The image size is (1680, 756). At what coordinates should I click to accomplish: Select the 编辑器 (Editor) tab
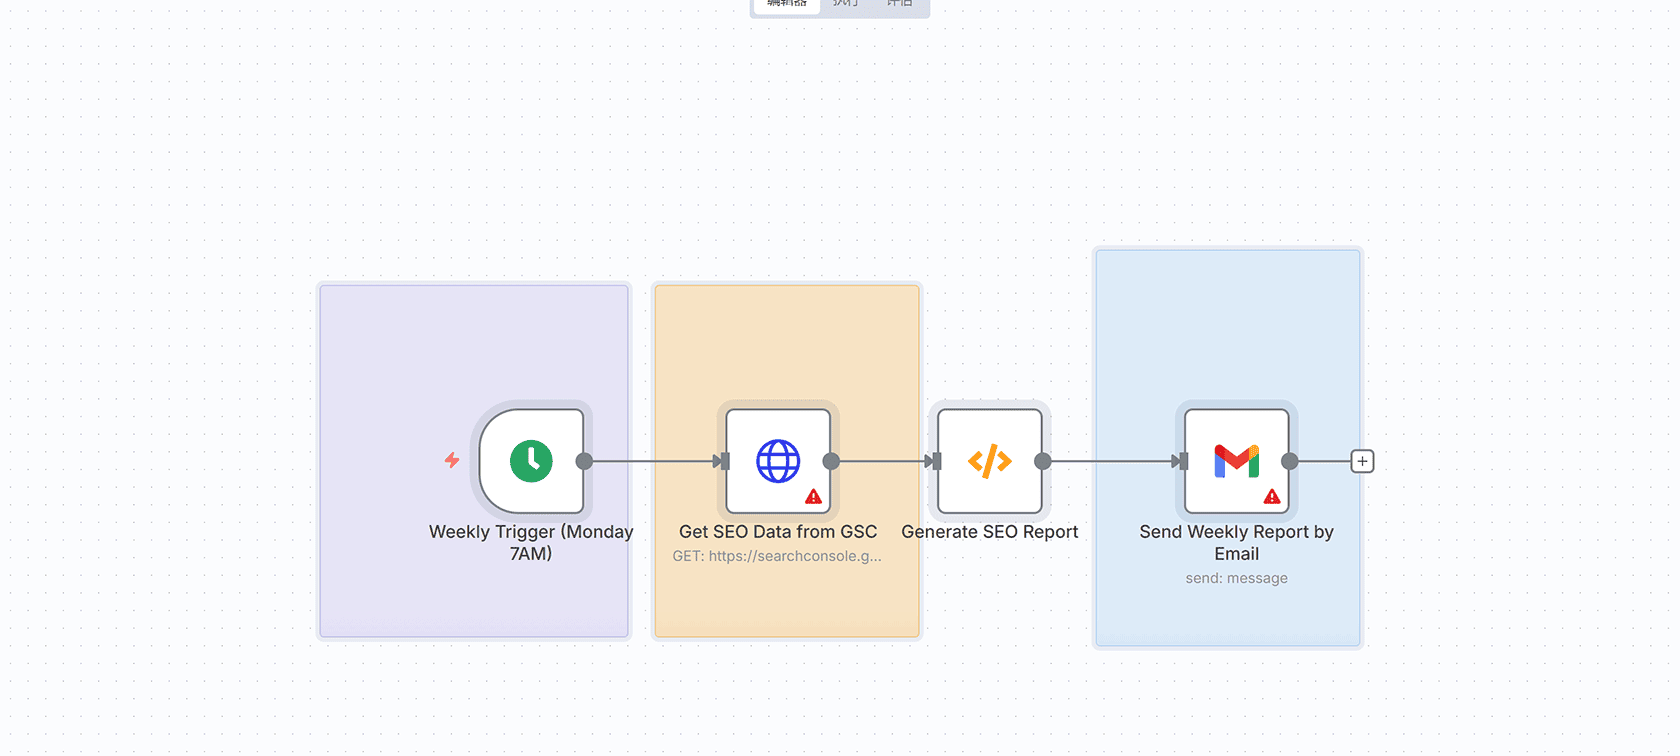787,4
